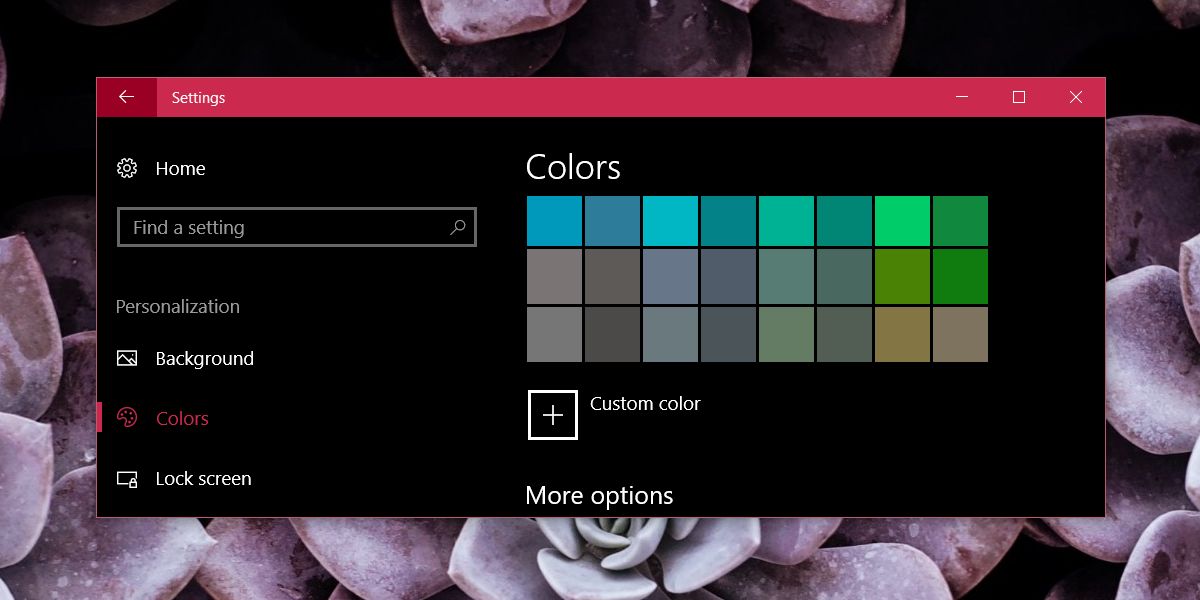
Task: Click the Personalization section label
Action: click(x=178, y=307)
